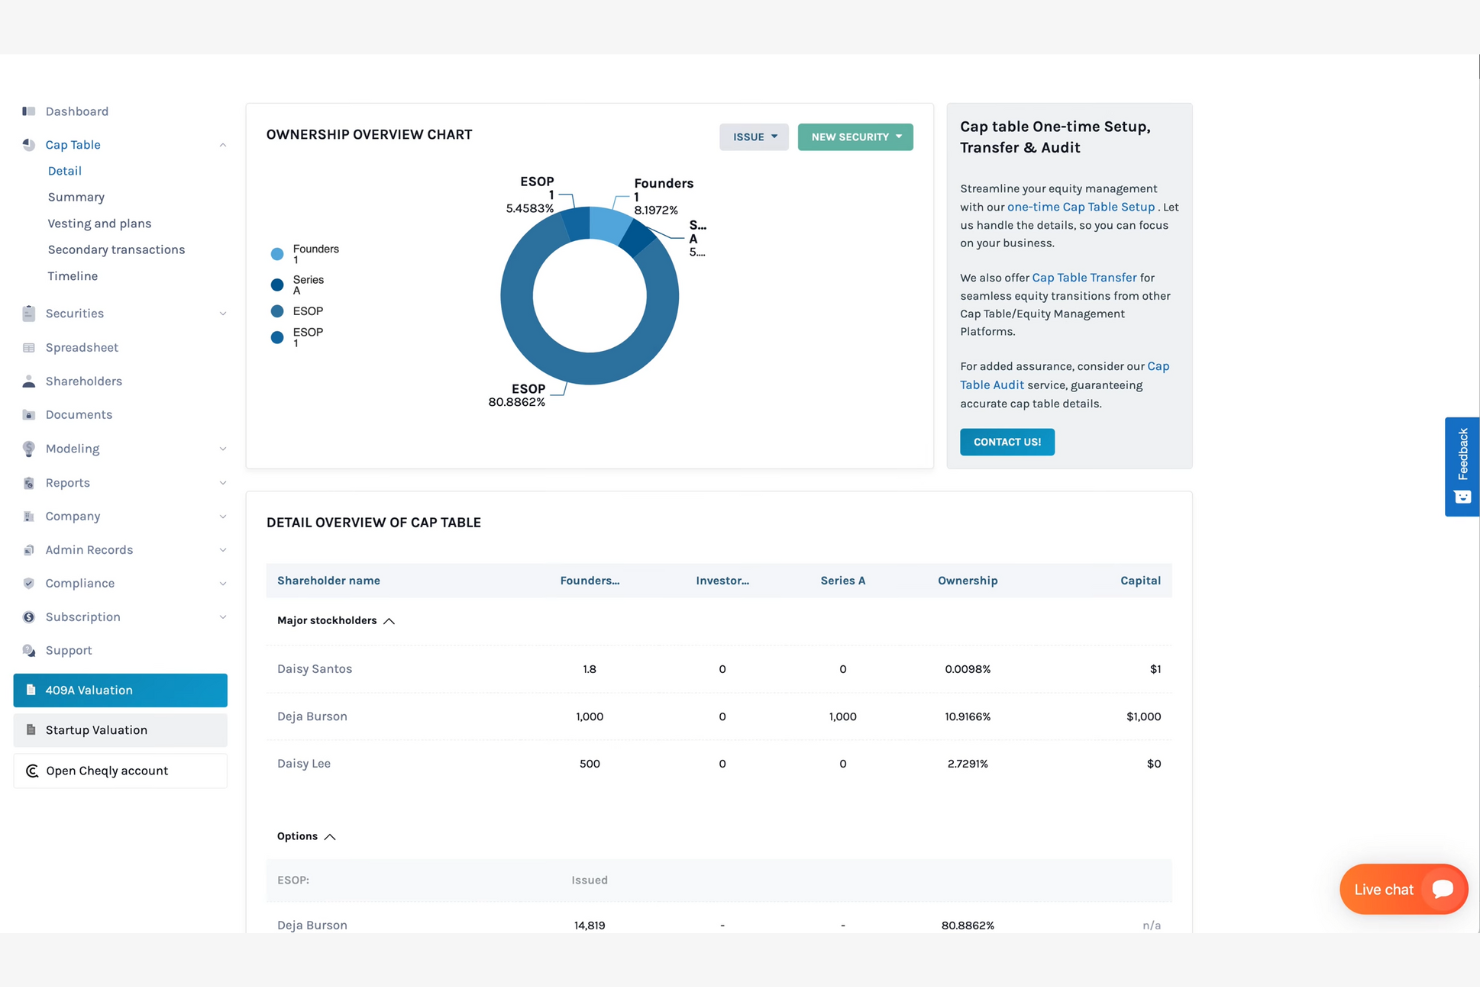Viewport: 1480px width, 987px height.
Task: Open the ISSUE dropdown
Action: pos(753,136)
